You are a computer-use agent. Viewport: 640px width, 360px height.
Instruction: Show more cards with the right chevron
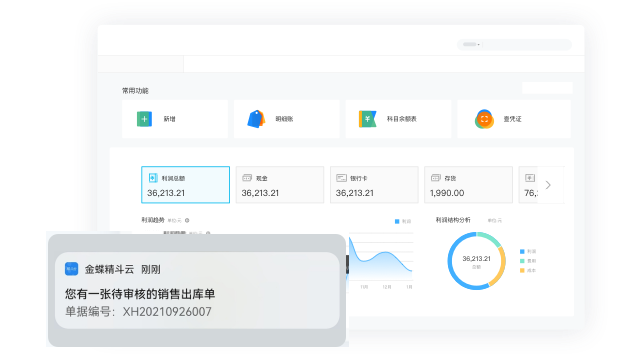tap(548, 185)
